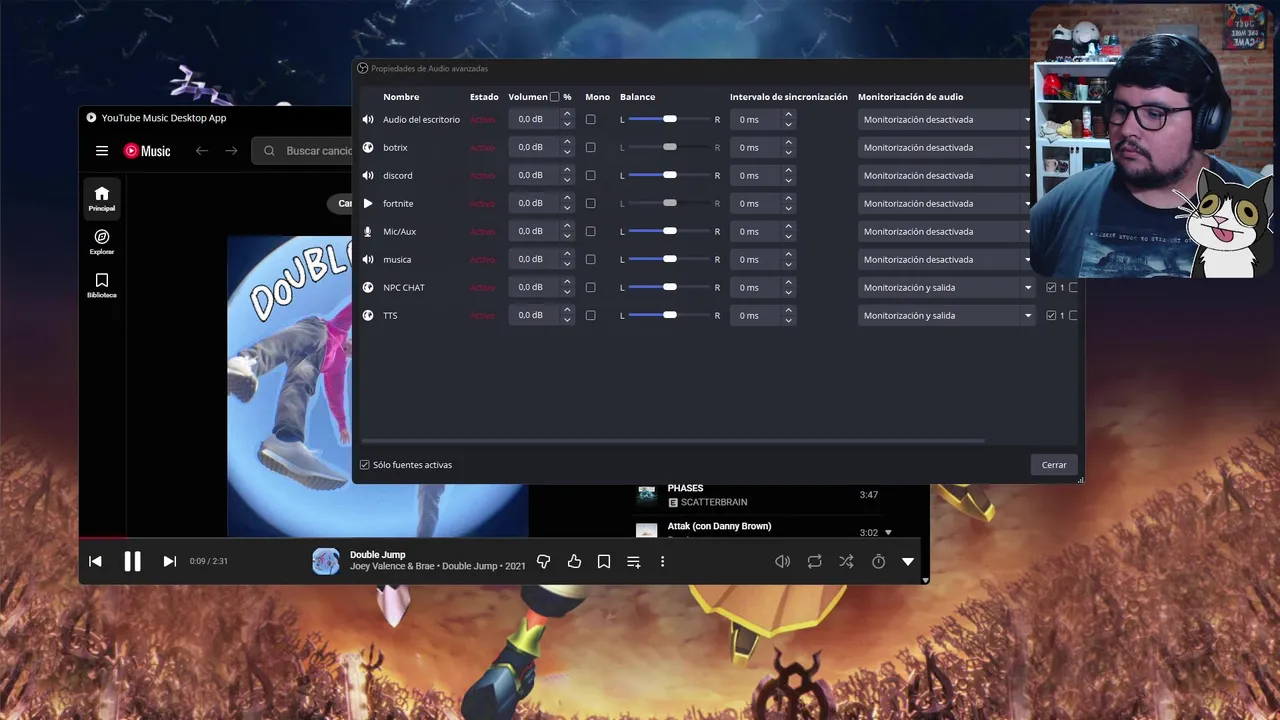Open the three-dot more options in player bar
The image size is (1280, 720).
point(662,562)
